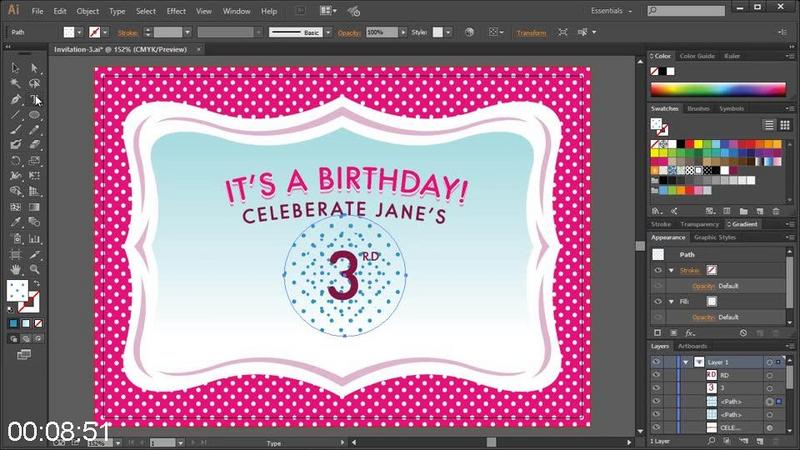
Task: Click Stroke label in Appearance panel
Action: tap(689, 270)
